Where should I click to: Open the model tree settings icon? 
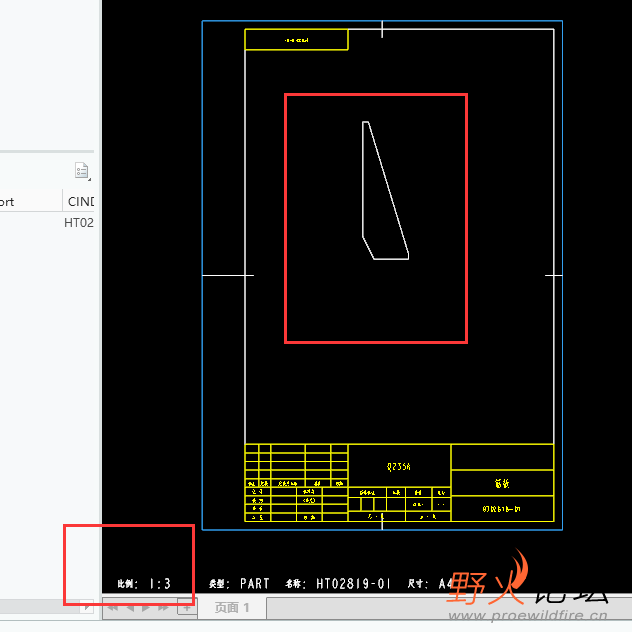[83, 171]
